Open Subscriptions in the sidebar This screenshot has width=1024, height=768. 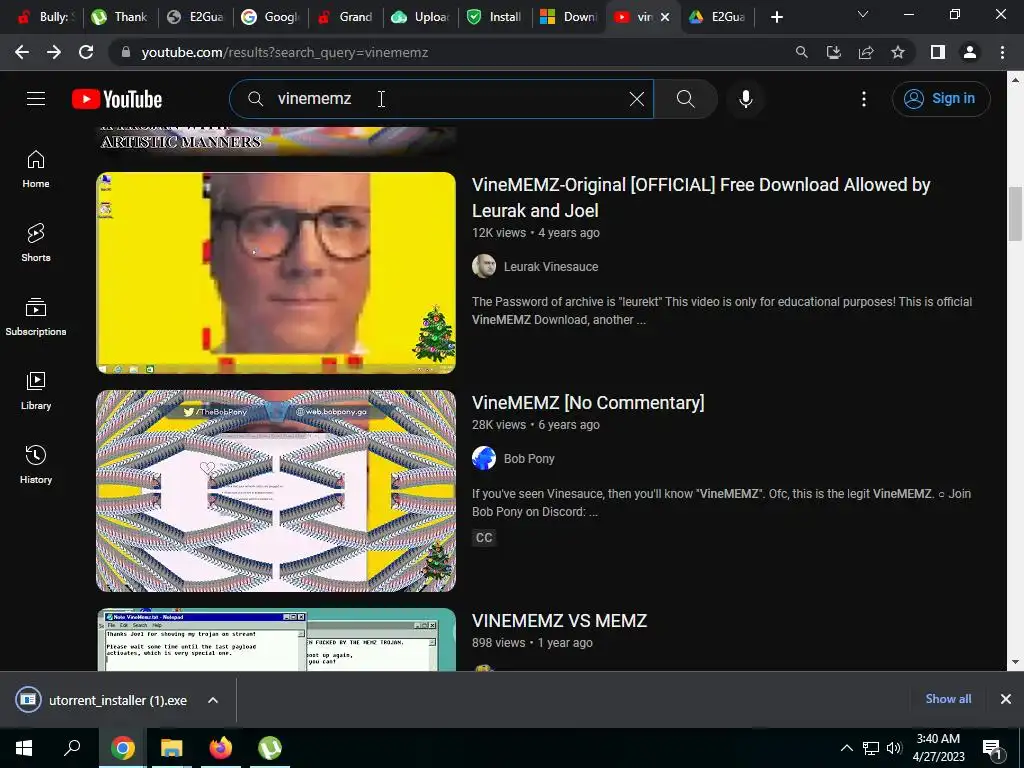(x=36, y=317)
